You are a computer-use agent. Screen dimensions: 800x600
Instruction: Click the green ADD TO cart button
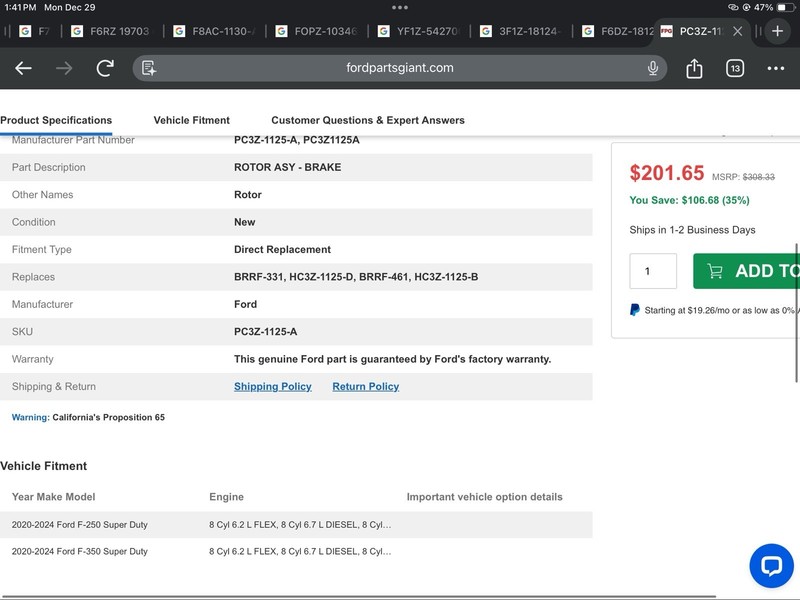point(746,271)
